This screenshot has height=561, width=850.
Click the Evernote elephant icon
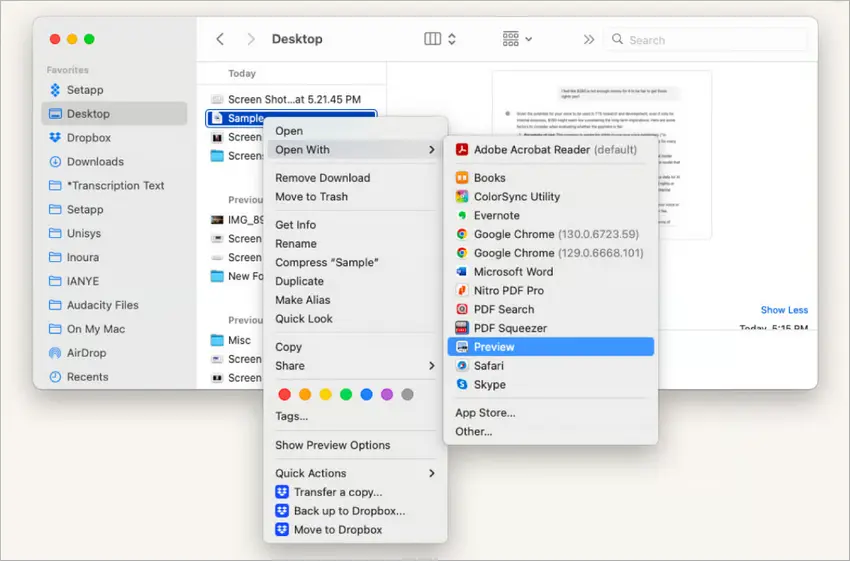pyautogui.click(x=462, y=216)
